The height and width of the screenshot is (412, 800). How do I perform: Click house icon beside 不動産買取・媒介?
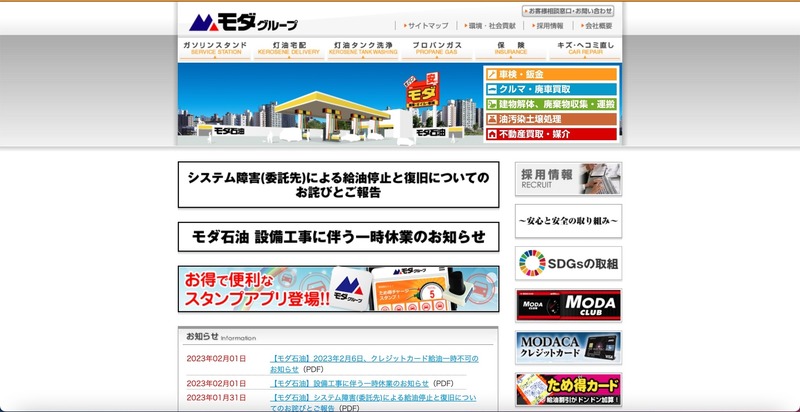pos(492,134)
